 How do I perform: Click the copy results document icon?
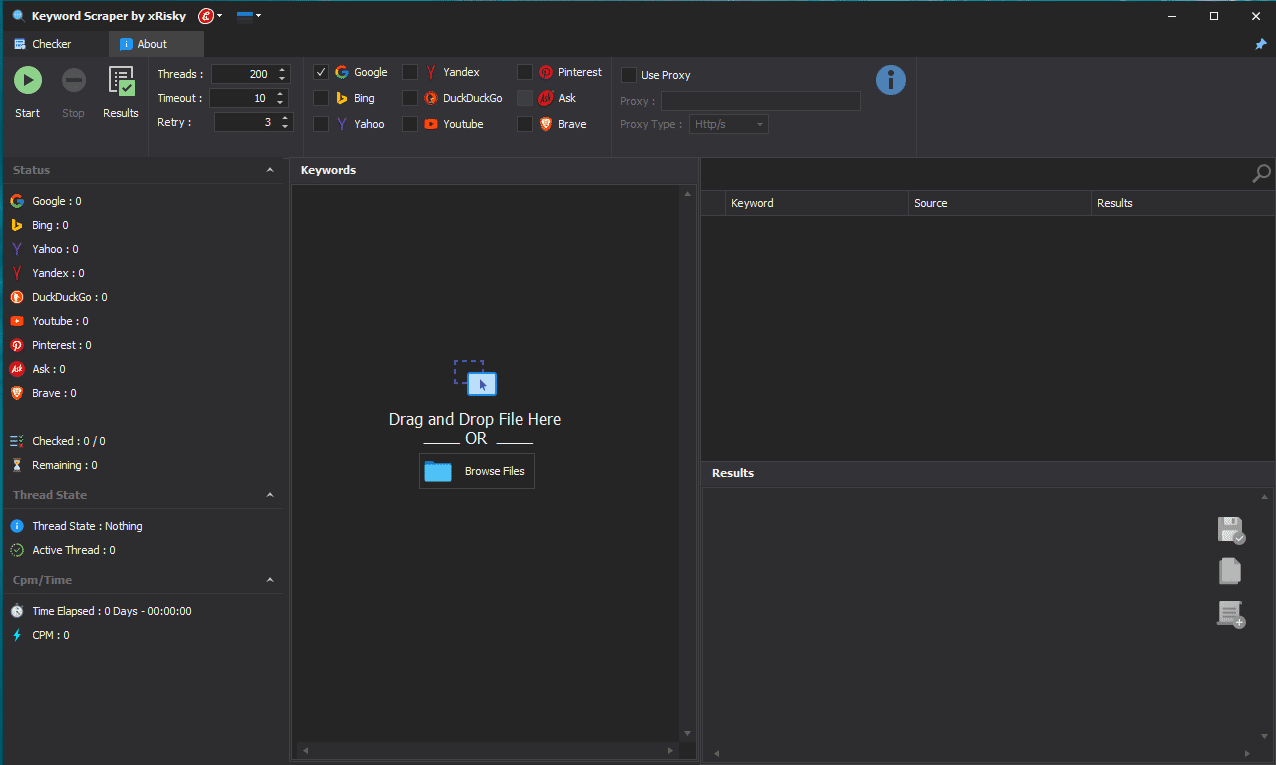[1230, 571]
